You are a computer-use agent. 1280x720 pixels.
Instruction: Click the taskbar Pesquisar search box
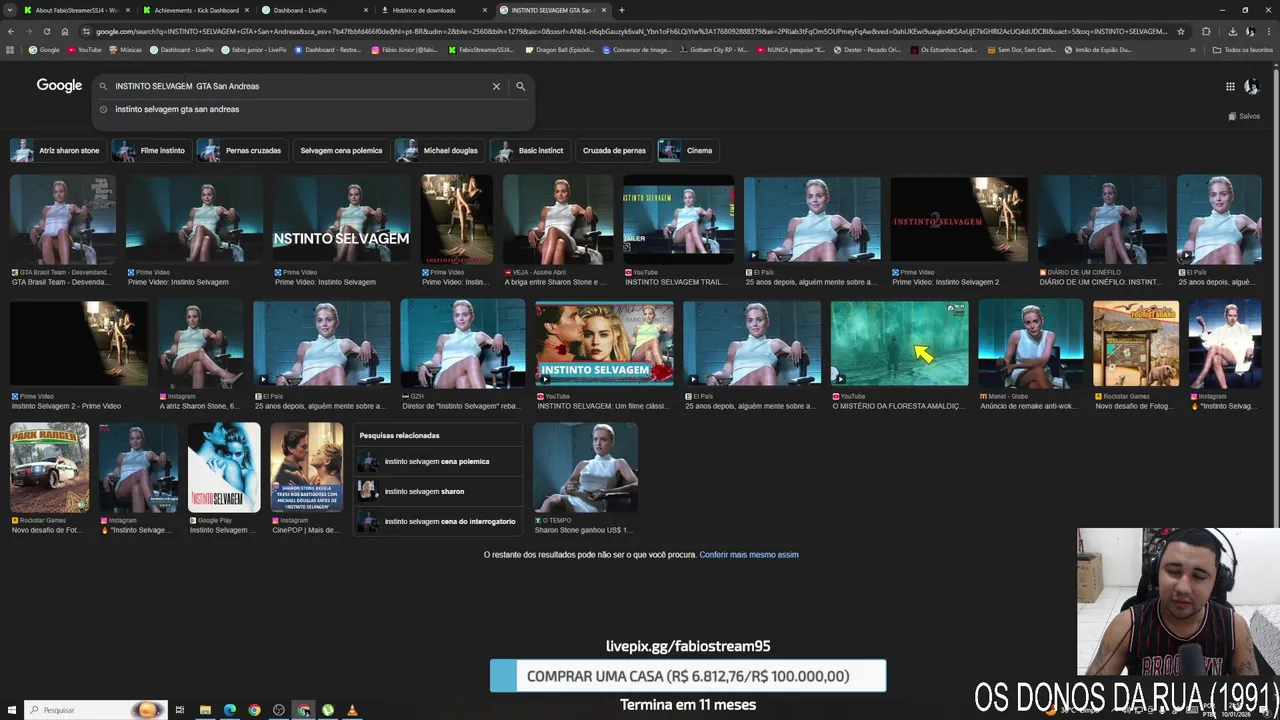[95, 710]
